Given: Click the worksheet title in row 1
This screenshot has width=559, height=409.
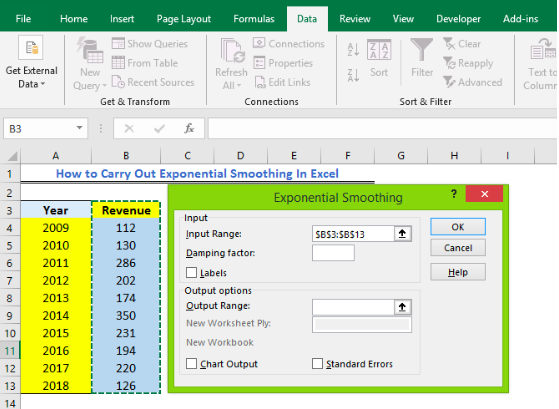Looking at the screenshot, I should [x=197, y=174].
